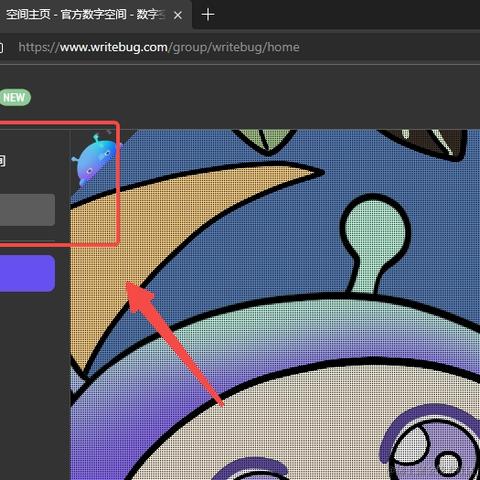Select the 空间主页 - 官方数字空间 tab
Viewport: 480px width, 480px height.
85,15
